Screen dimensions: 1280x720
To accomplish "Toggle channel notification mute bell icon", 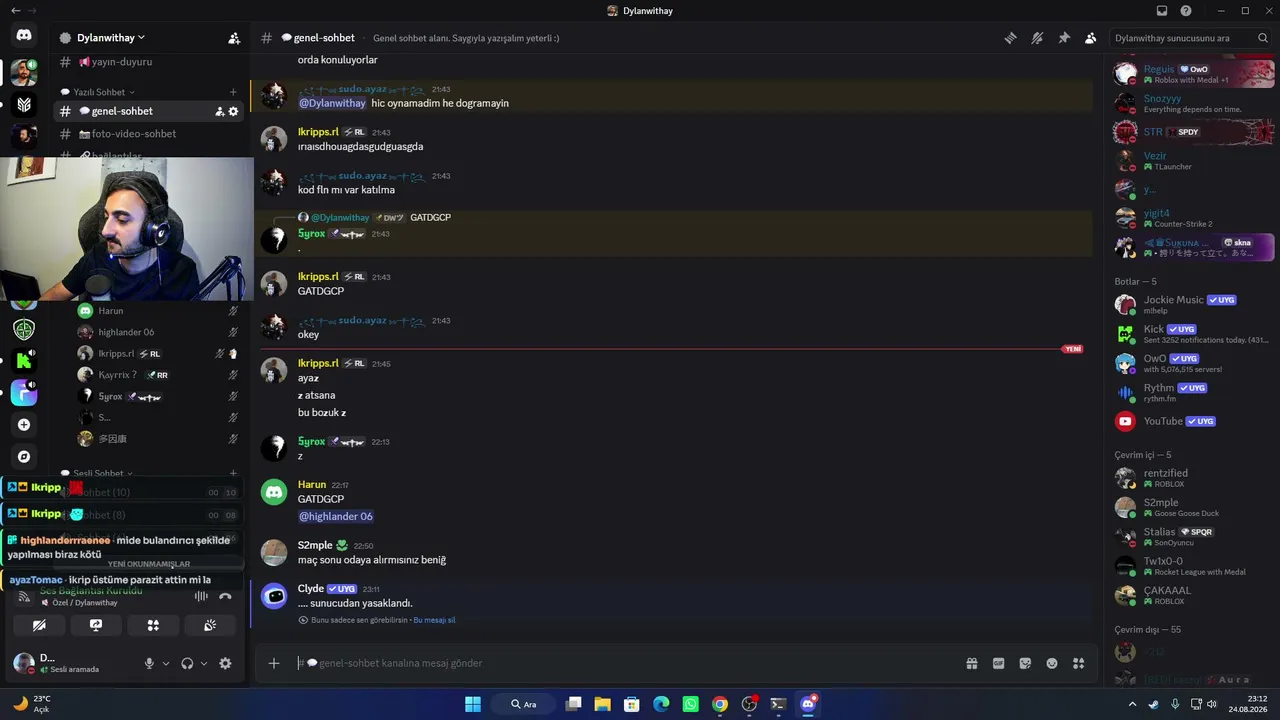I will (1037, 38).
